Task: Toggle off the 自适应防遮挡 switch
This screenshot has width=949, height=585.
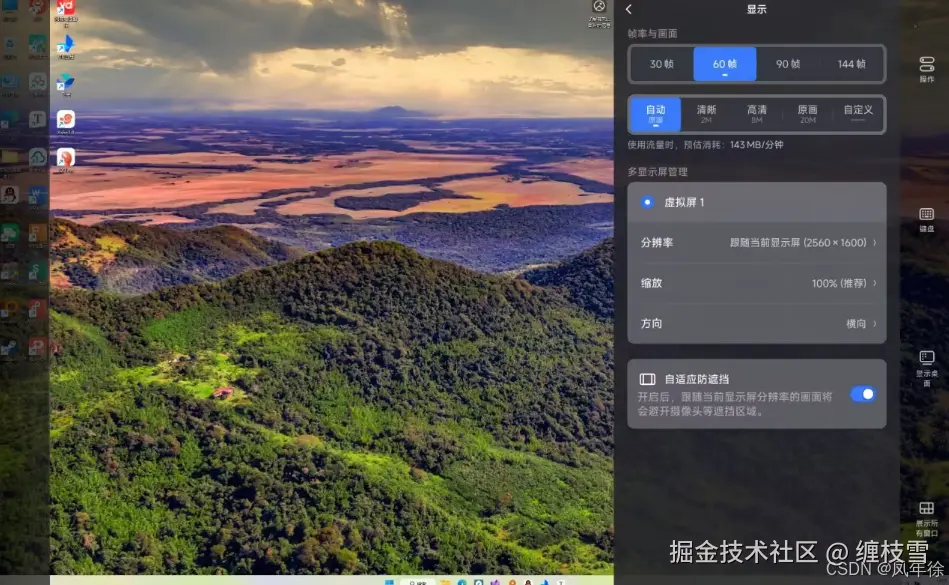Action: [862, 394]
